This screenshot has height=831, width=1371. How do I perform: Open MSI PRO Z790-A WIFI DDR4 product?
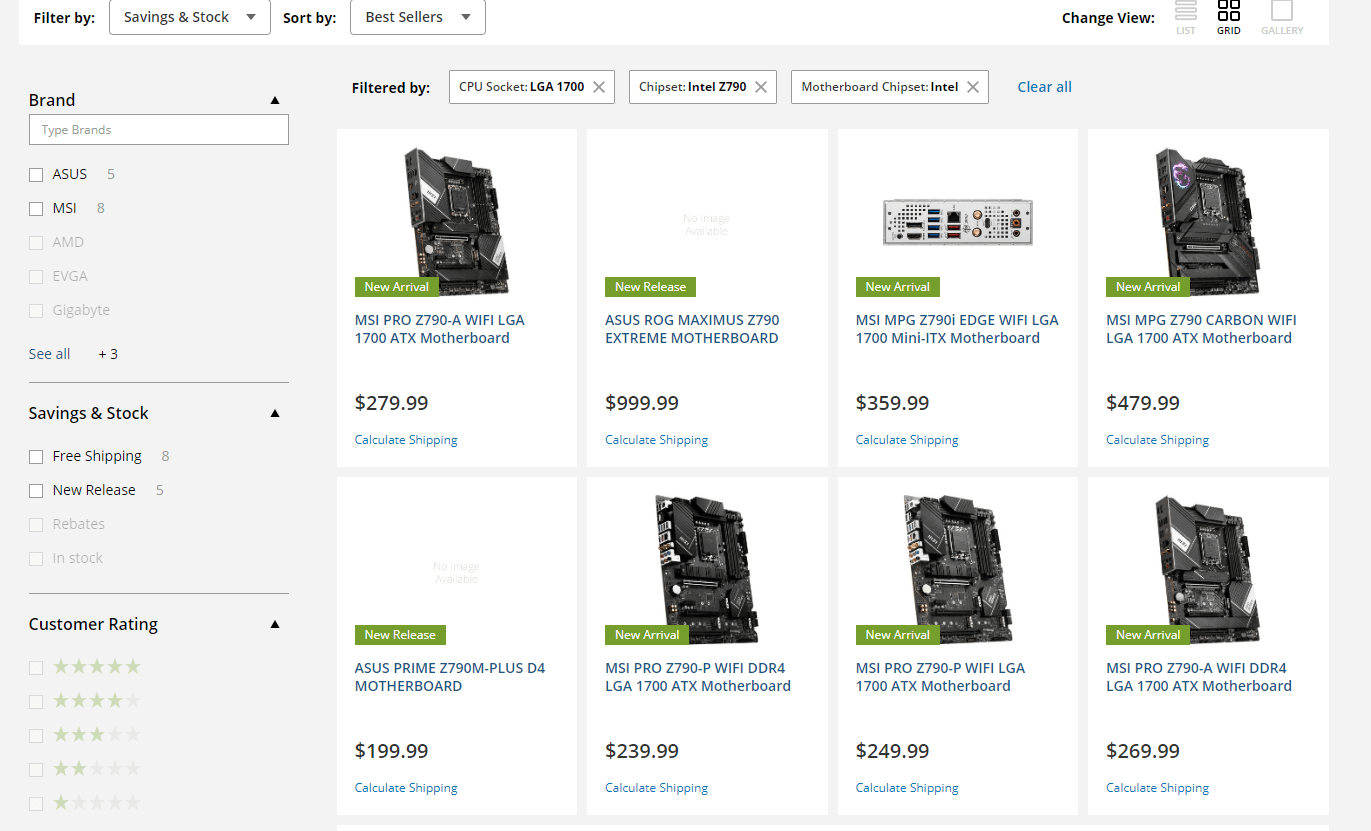click(x=1199, y=677)
